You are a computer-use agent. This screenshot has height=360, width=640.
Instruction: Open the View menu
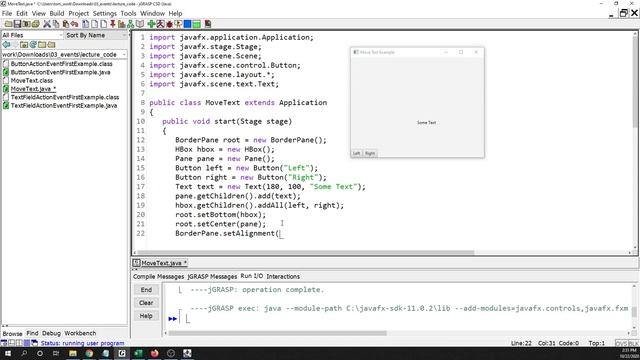(39, 13)
